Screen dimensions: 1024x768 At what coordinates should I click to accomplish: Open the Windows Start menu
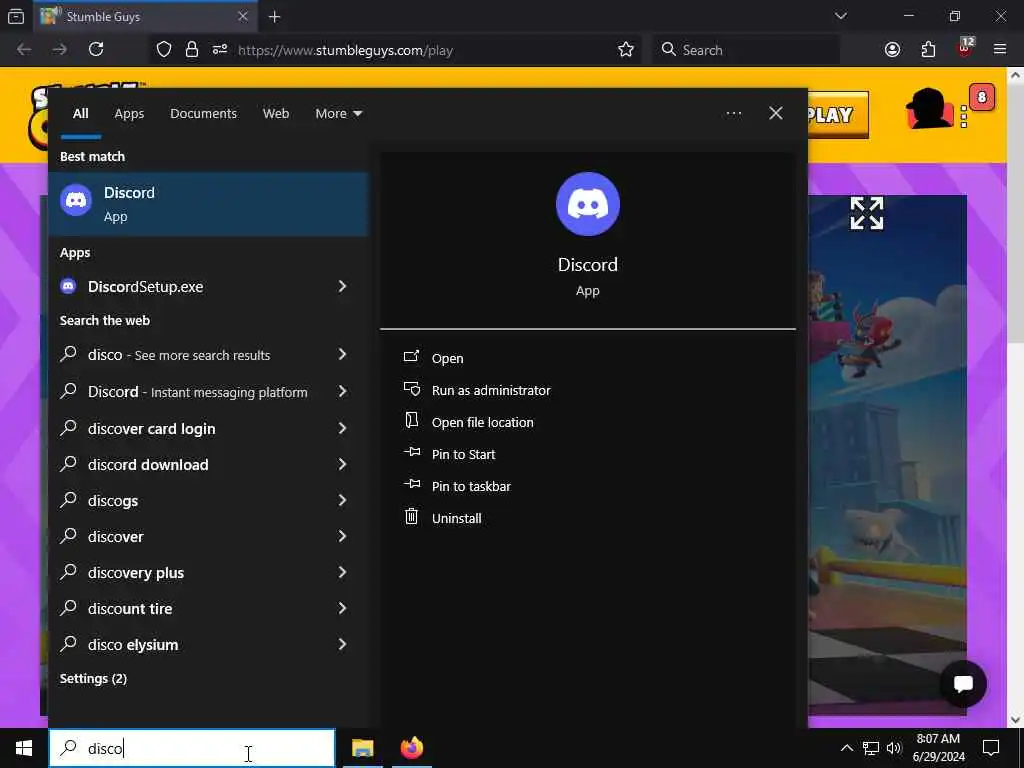coord(24,748)
